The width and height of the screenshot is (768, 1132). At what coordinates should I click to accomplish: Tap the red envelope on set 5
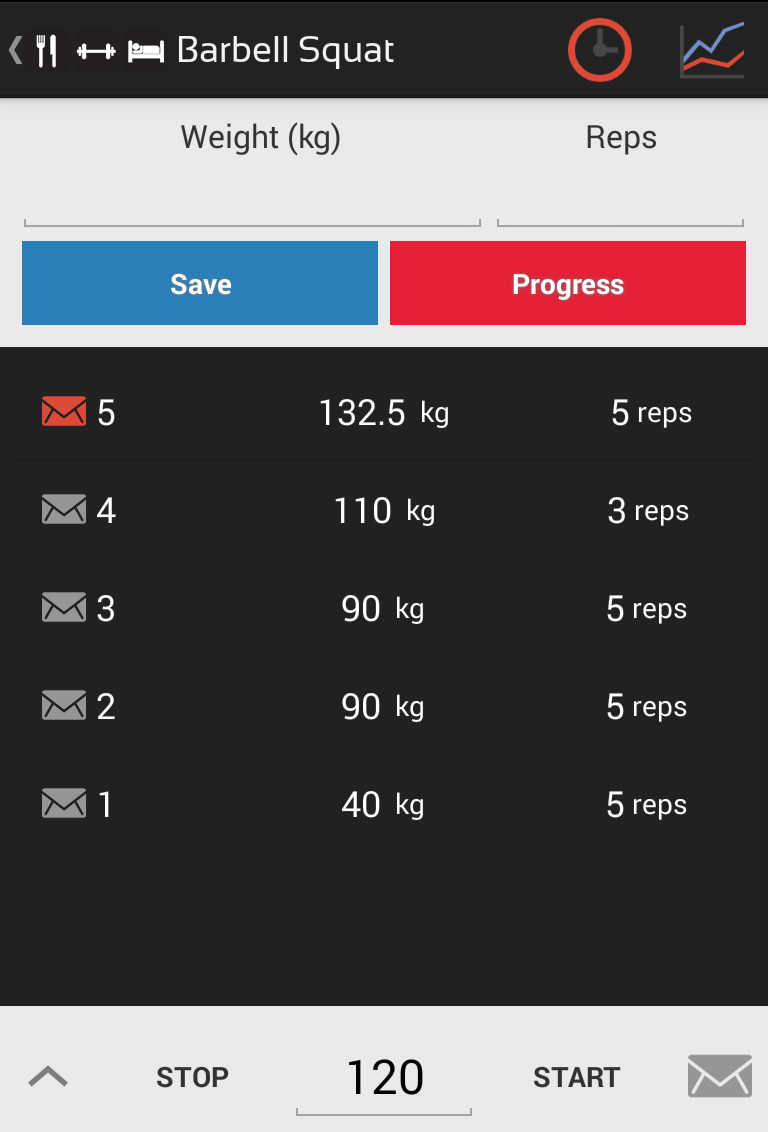tap(64, 411)
